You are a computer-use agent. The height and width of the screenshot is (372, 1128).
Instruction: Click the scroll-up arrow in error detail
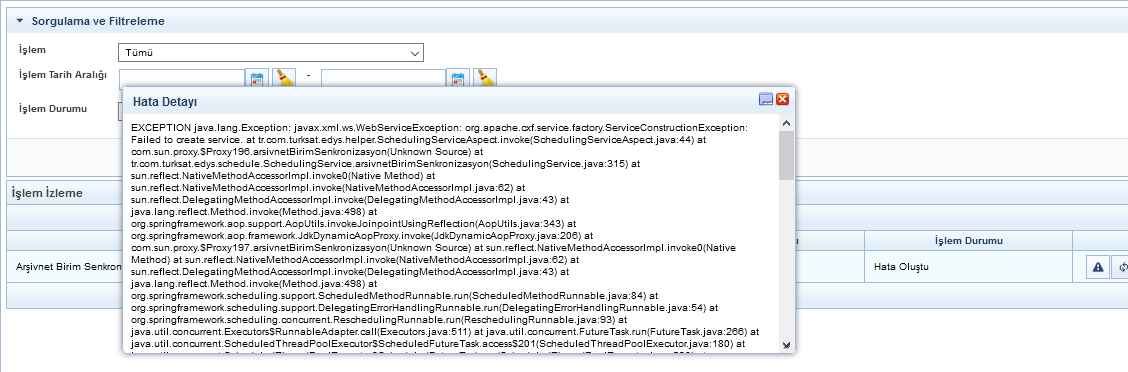pyautogui.click(x=786, y=123)
